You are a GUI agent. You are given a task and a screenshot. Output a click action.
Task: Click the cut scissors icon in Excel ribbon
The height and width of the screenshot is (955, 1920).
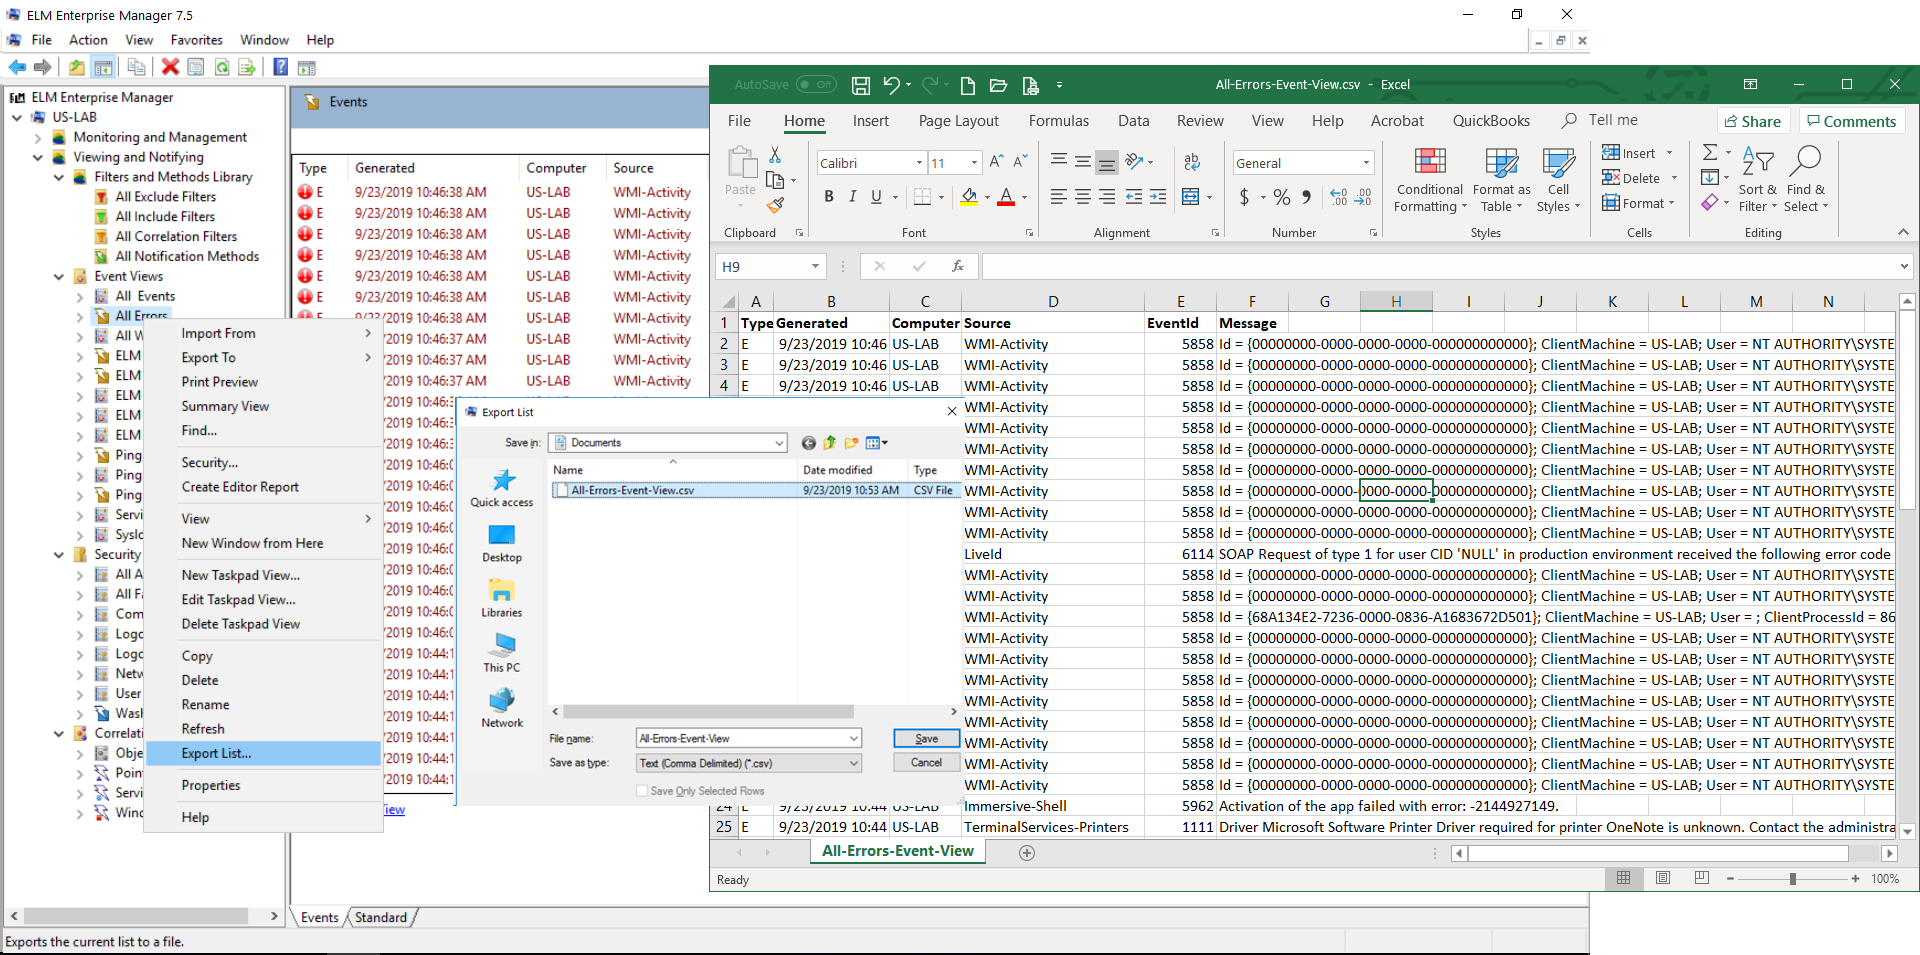coord(775,155)
